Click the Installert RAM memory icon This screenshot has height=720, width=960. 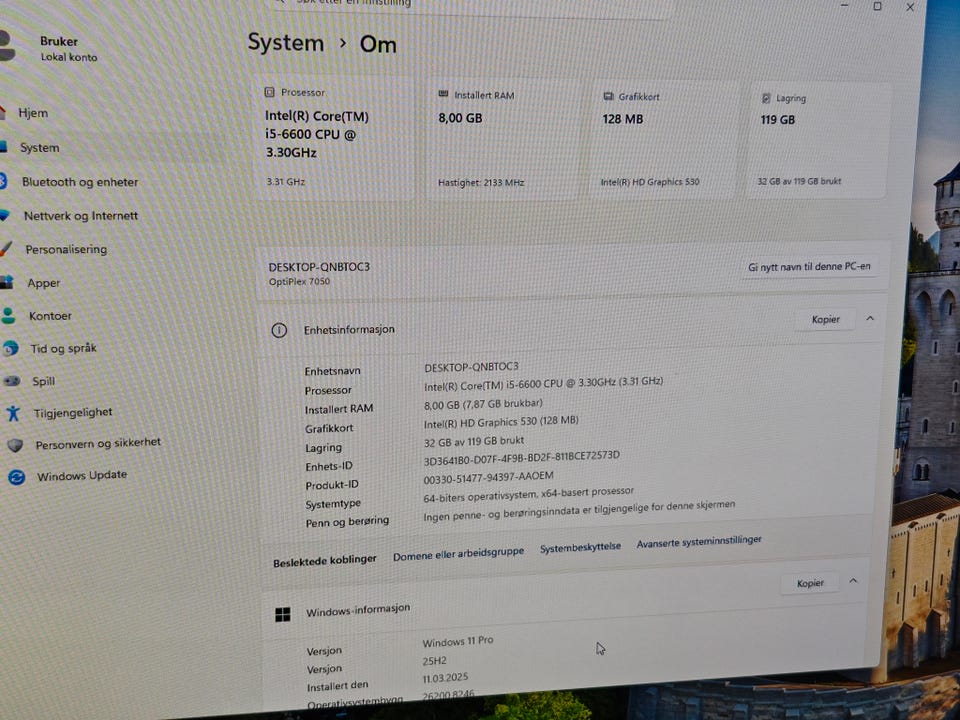[443, 94]
